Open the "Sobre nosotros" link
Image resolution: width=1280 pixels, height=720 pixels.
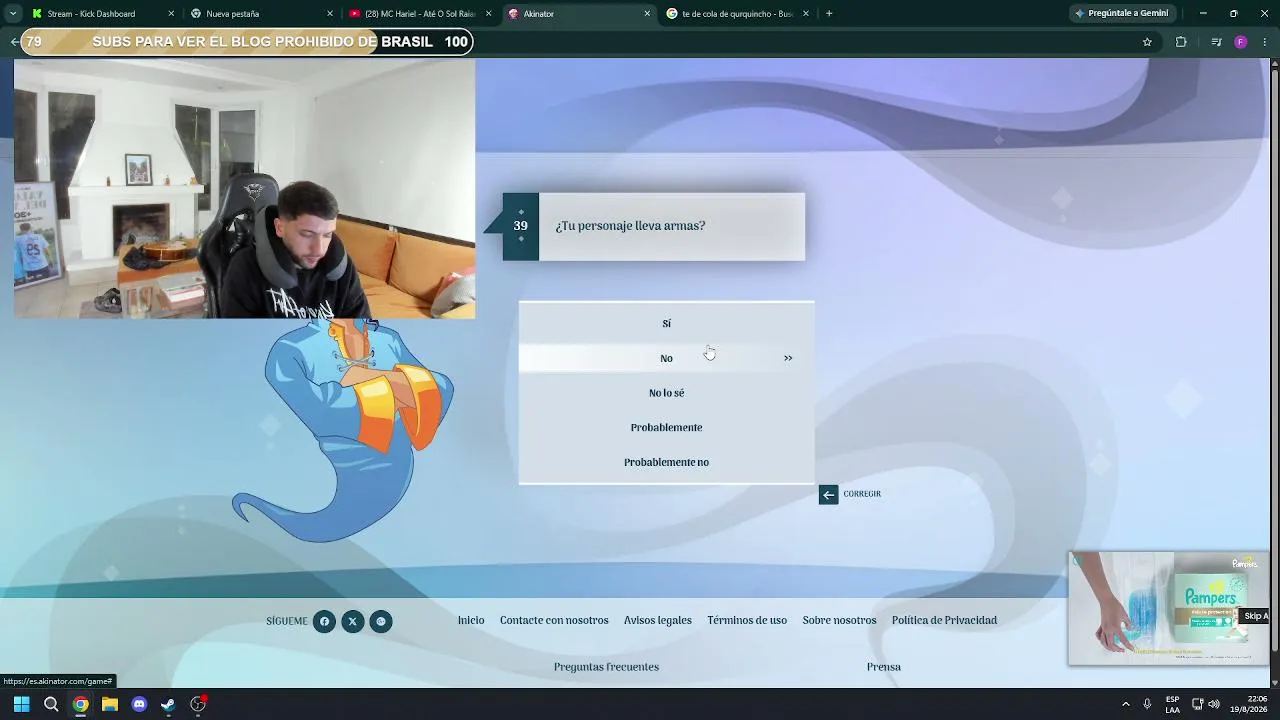(839, 620)
